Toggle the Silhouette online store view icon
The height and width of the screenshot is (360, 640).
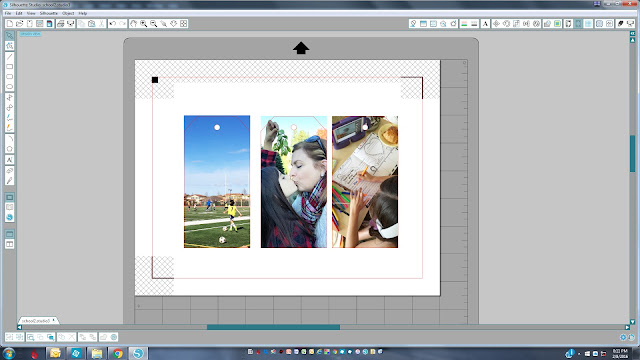[x=9, y=217]
